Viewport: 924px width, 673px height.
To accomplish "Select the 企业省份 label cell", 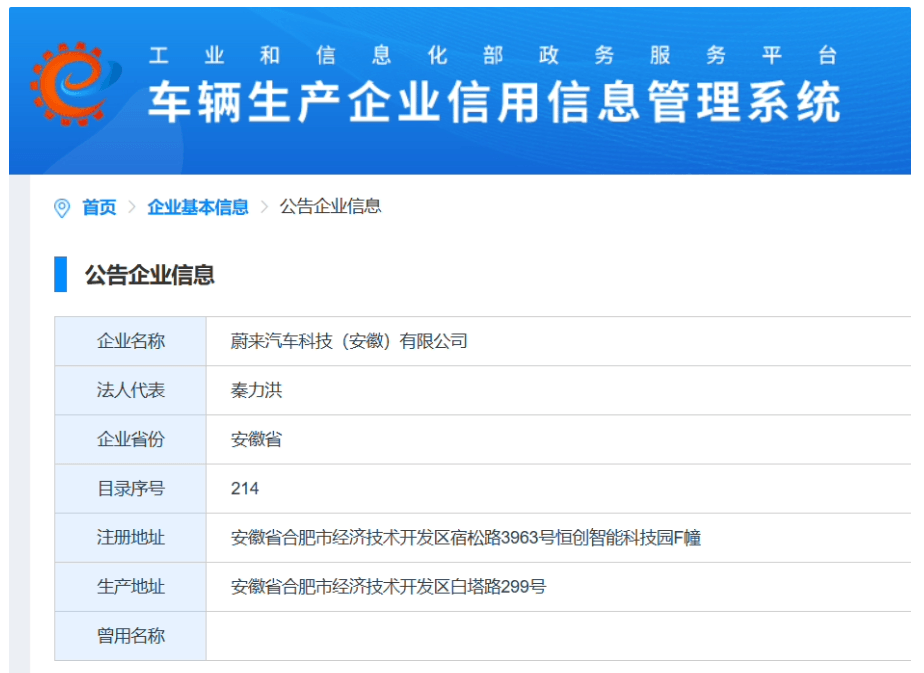I will [130, 440].
